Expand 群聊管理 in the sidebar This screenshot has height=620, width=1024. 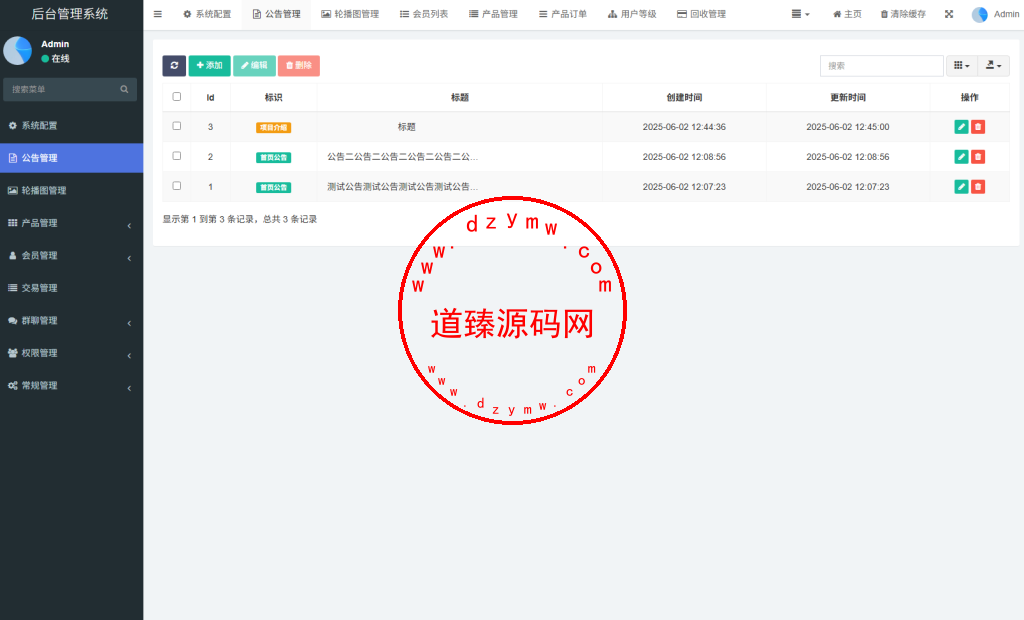click(71, 321)
